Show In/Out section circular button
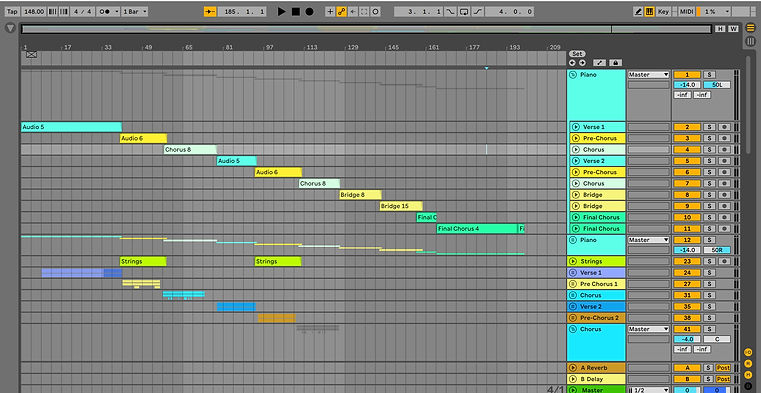 (x=748, y=353)
